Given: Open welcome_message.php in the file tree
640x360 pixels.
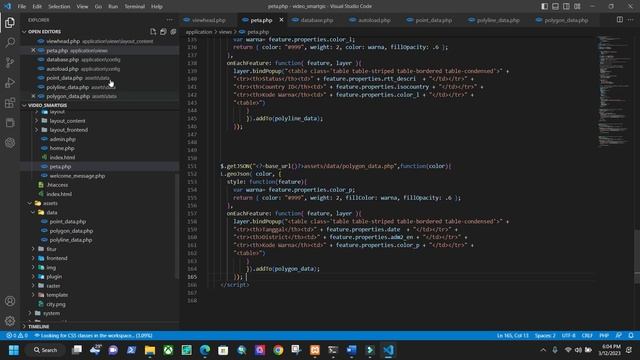Looking at the screenshot, I should point(78,176).
